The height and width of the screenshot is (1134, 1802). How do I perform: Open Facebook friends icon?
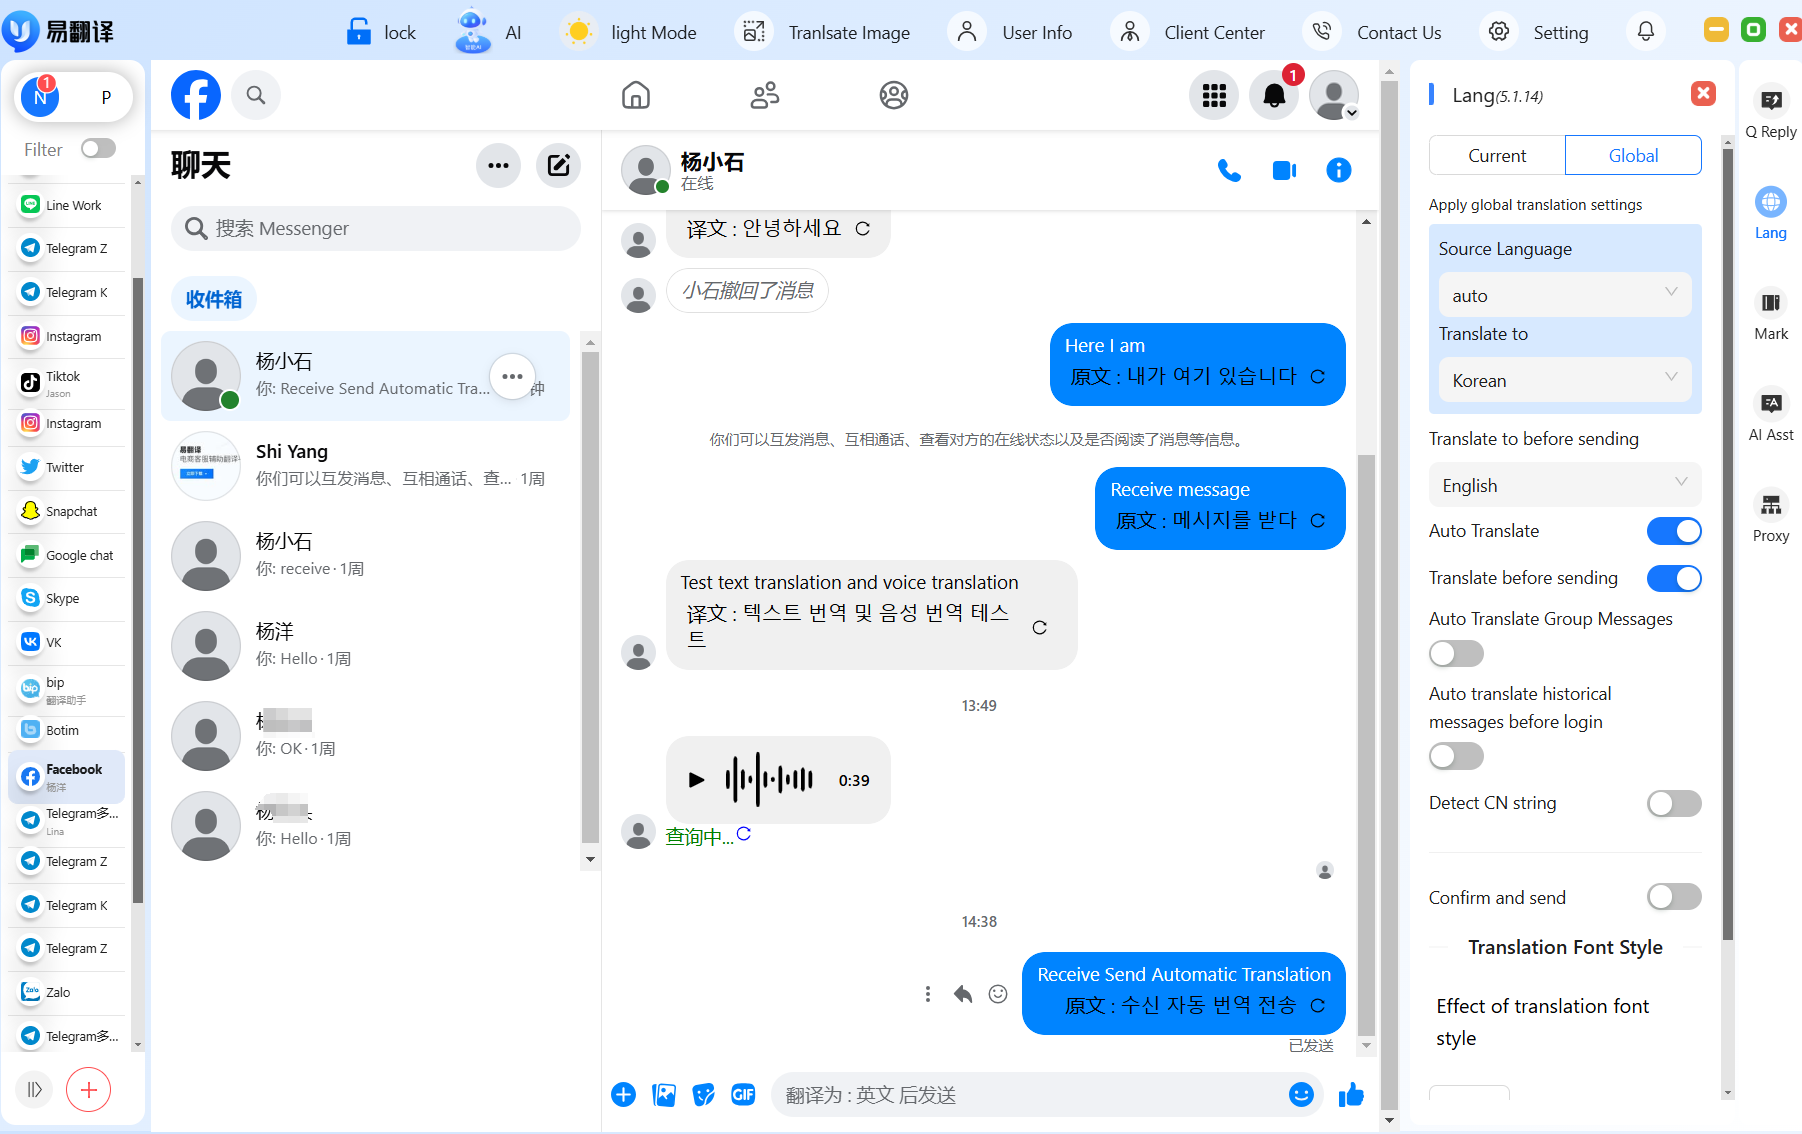(765, 95)
